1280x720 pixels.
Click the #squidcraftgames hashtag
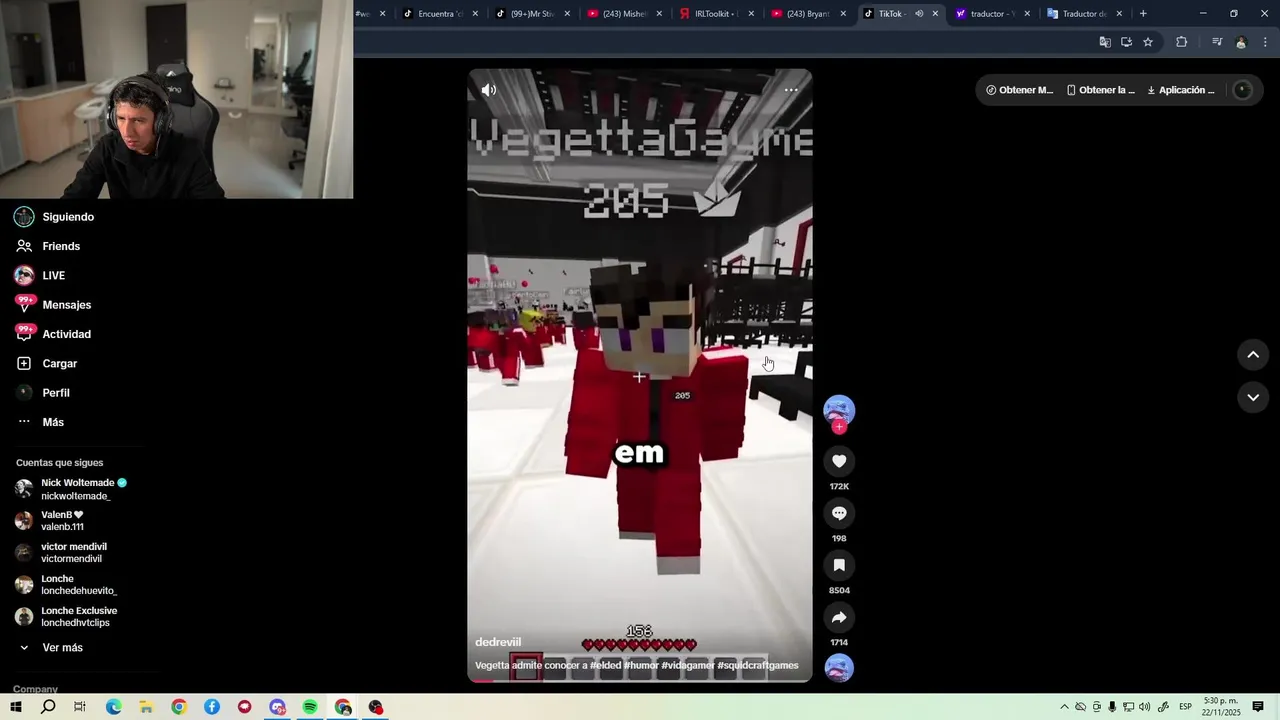(x=757, y=665)
